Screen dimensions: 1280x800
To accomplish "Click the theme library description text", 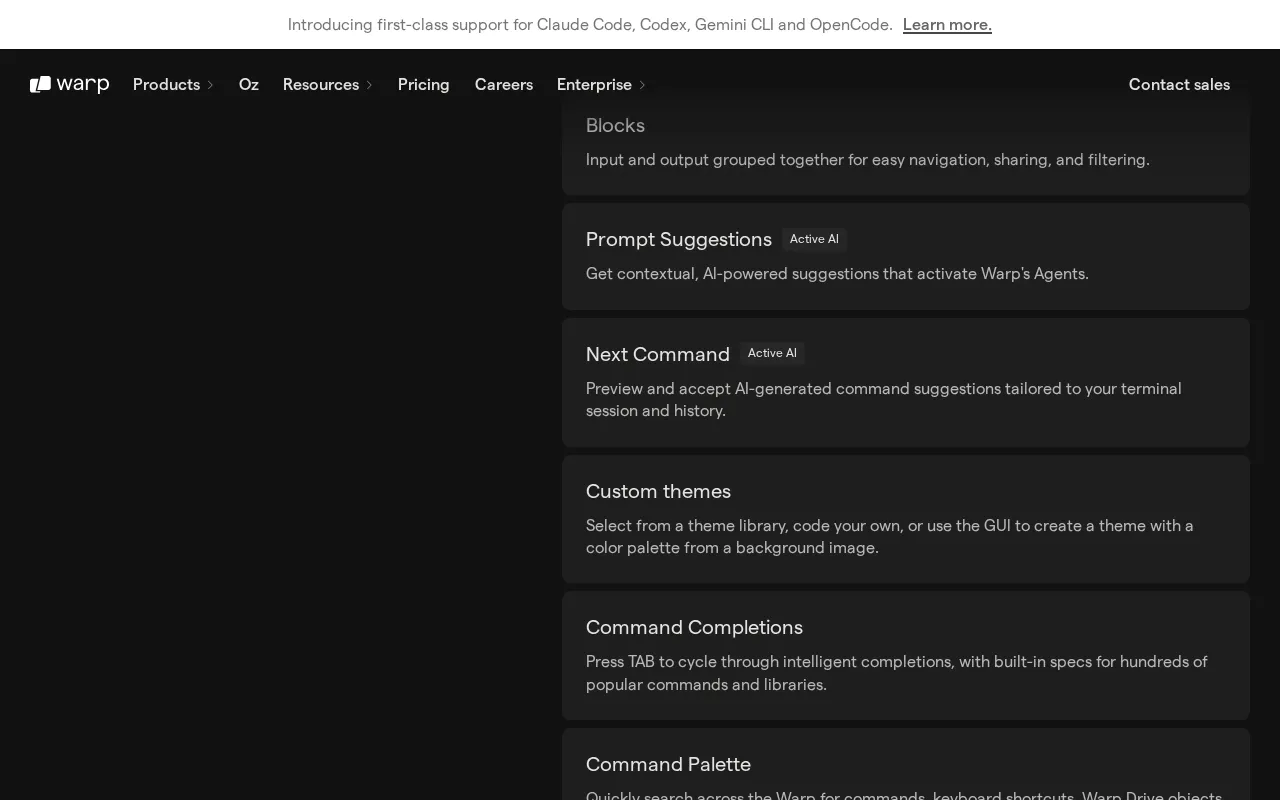I will pos(890,536).
